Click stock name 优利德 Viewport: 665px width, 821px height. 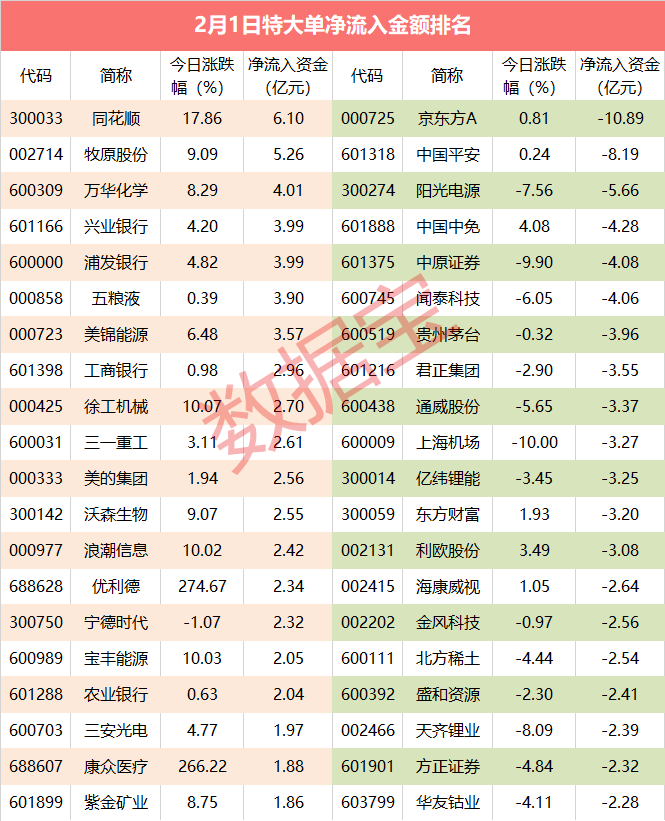pos(116,586)
